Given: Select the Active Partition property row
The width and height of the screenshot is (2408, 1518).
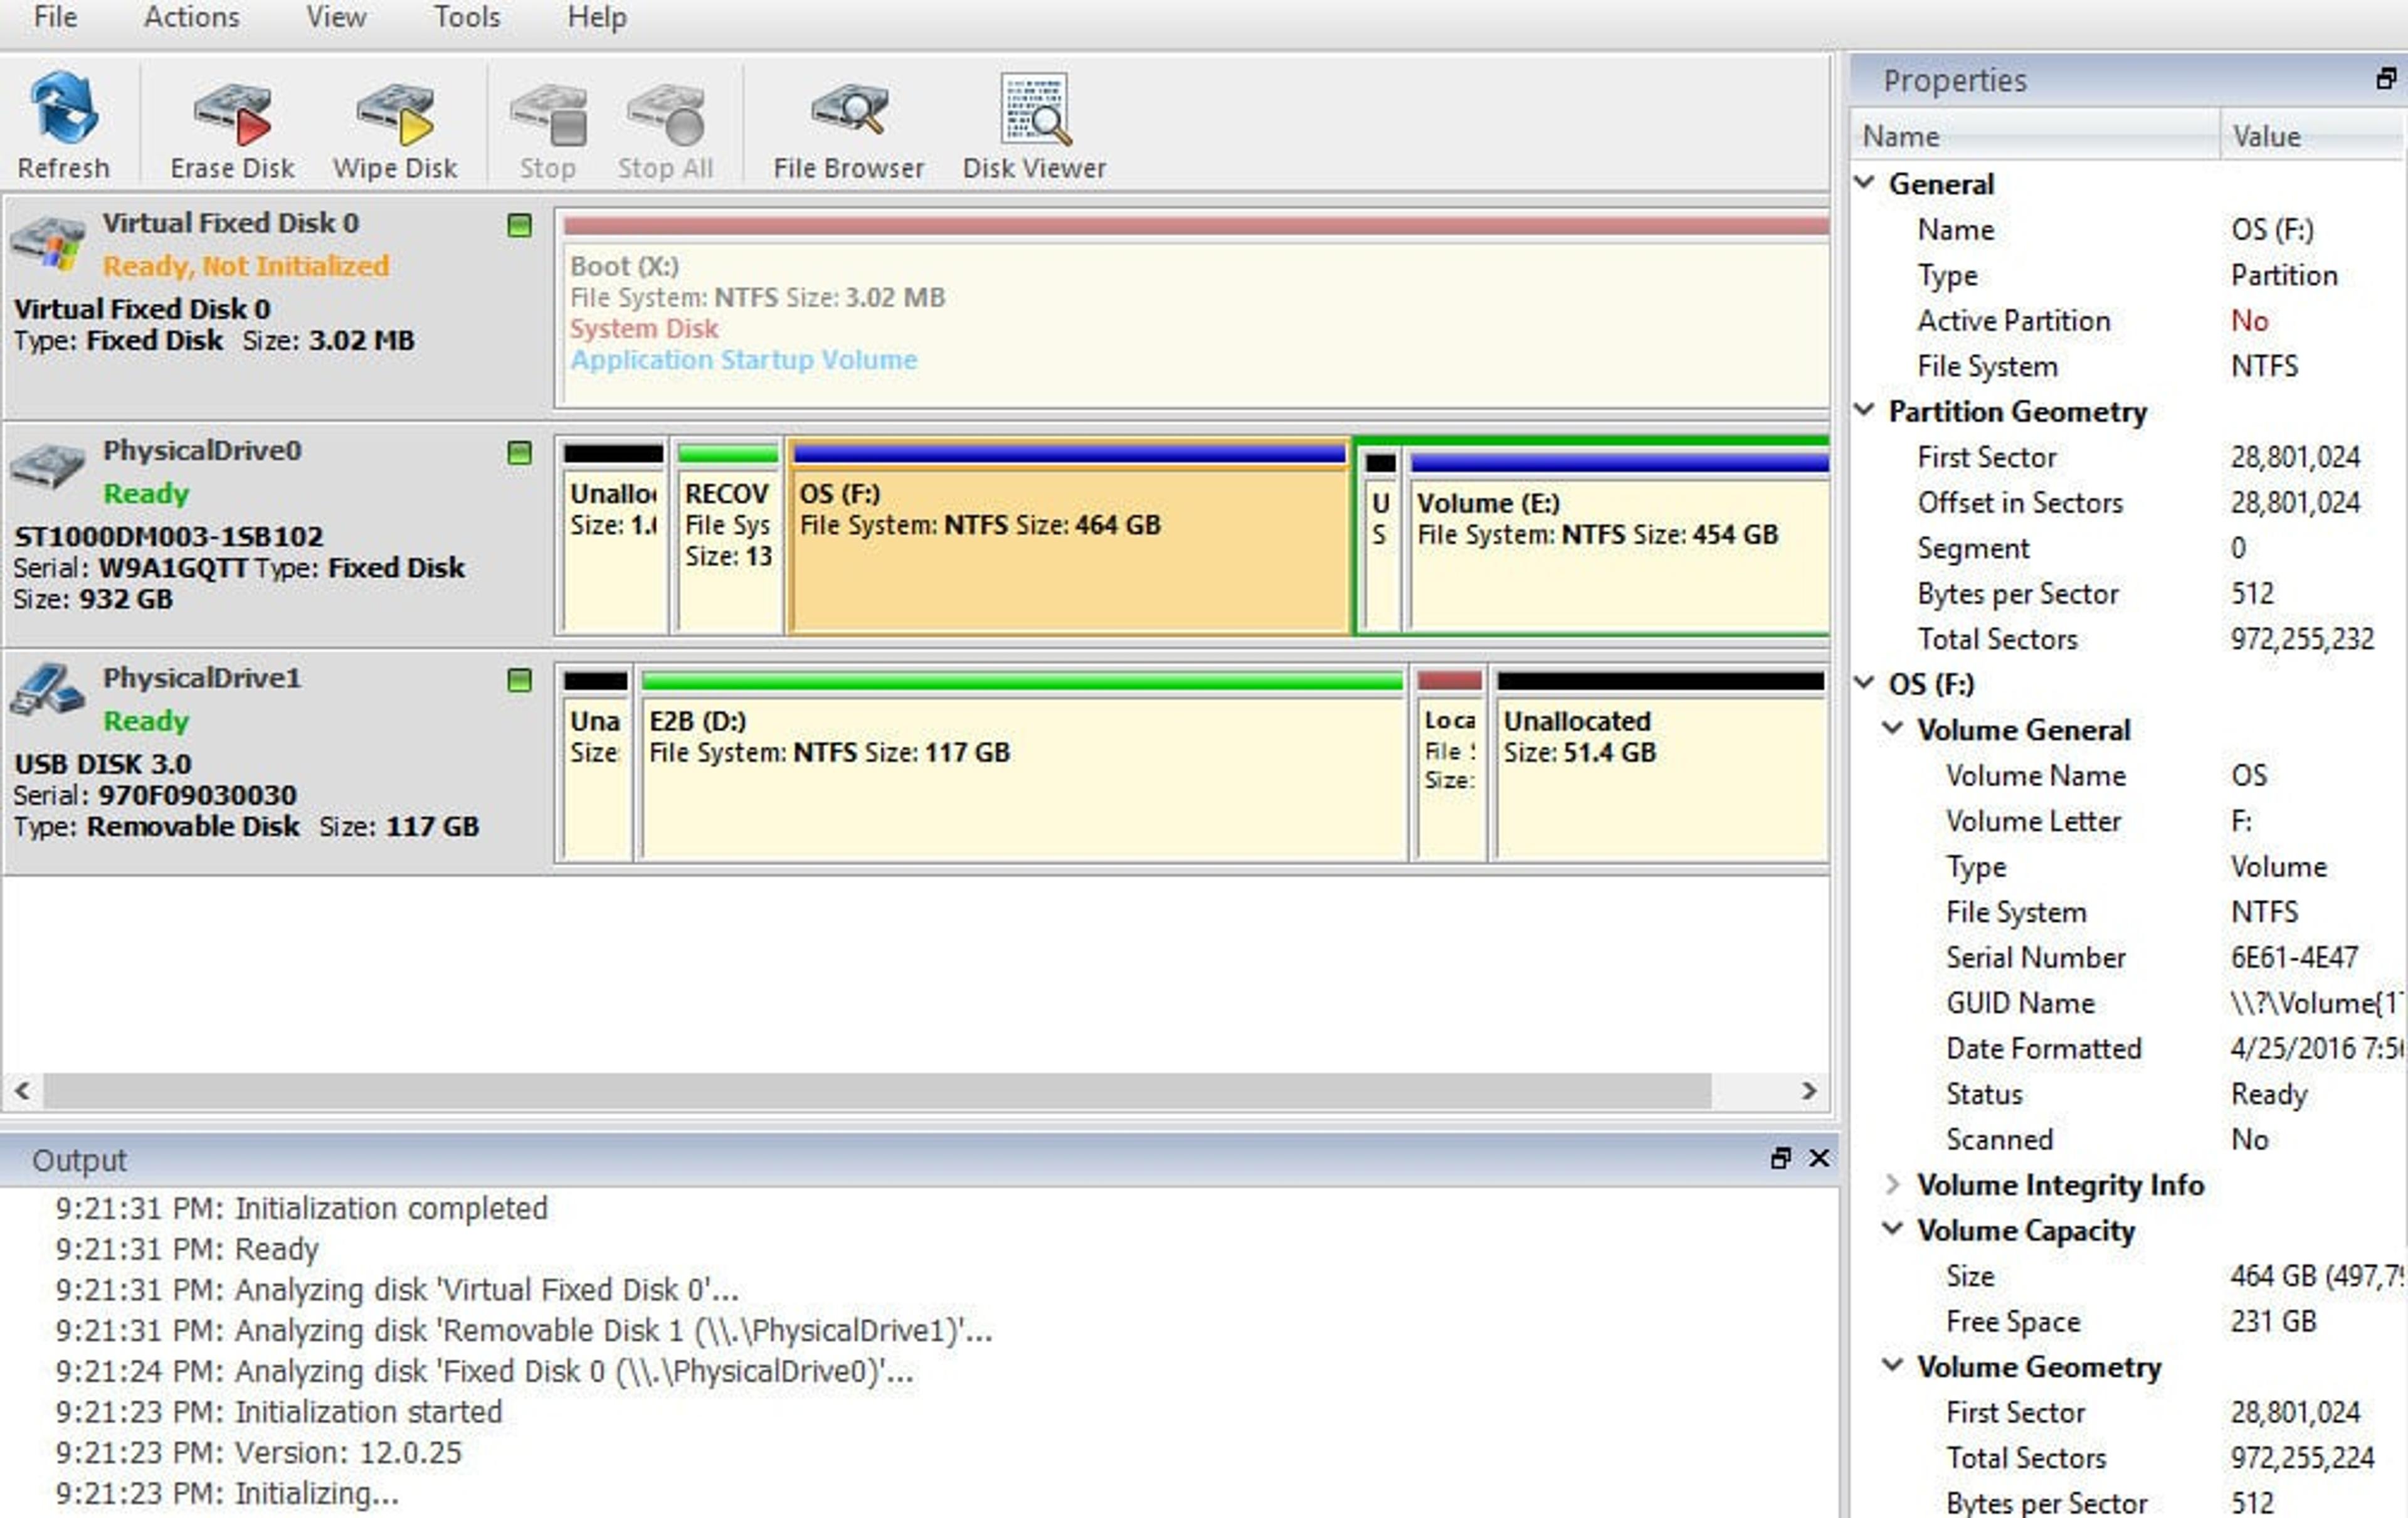Looking at the screenshot, I should [x=2128, y=320].
